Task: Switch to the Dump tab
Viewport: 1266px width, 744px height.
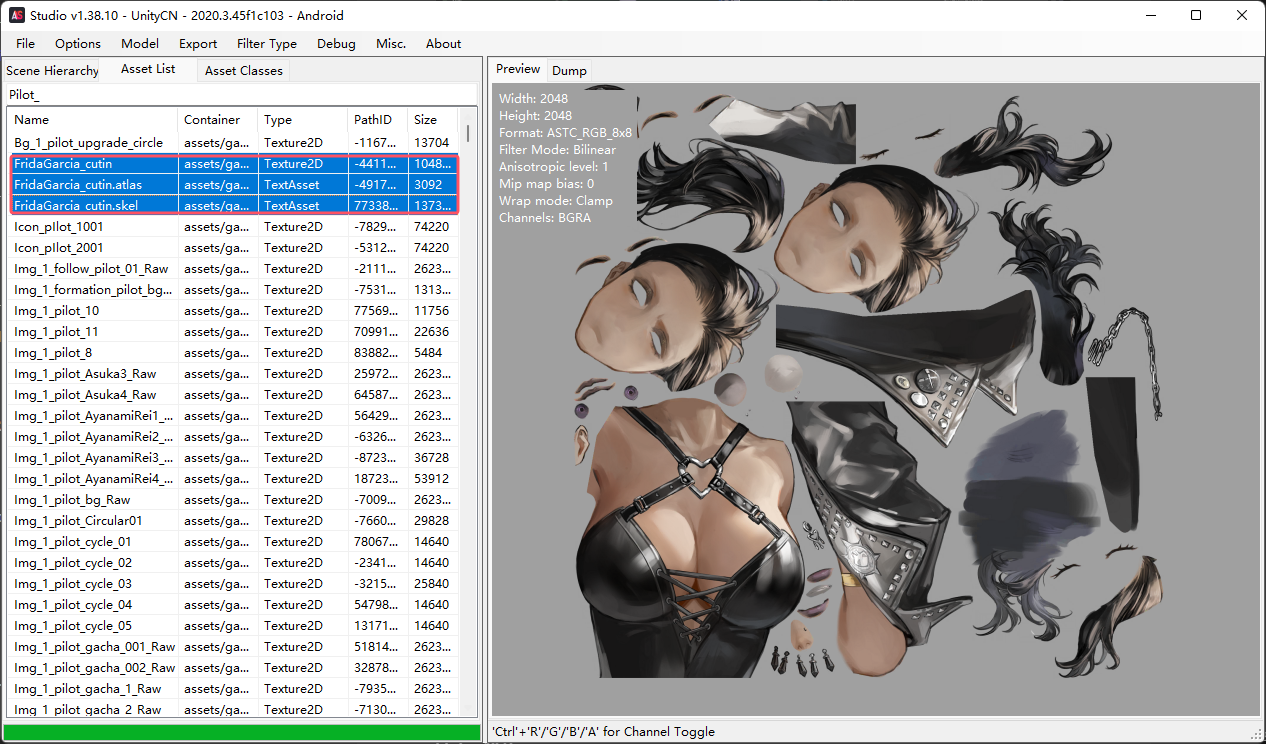Action: [570, 71]
